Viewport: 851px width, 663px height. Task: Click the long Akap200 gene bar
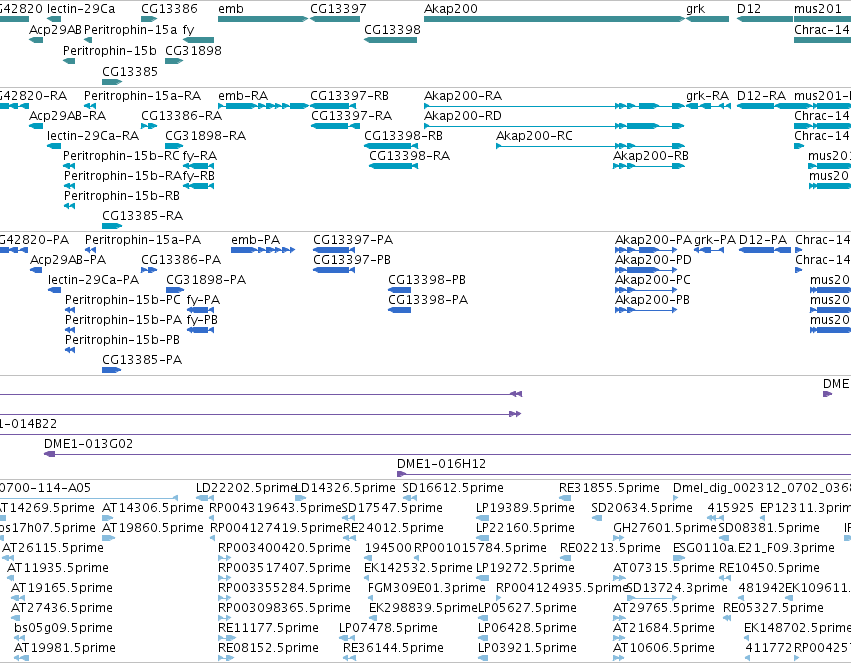554,19
